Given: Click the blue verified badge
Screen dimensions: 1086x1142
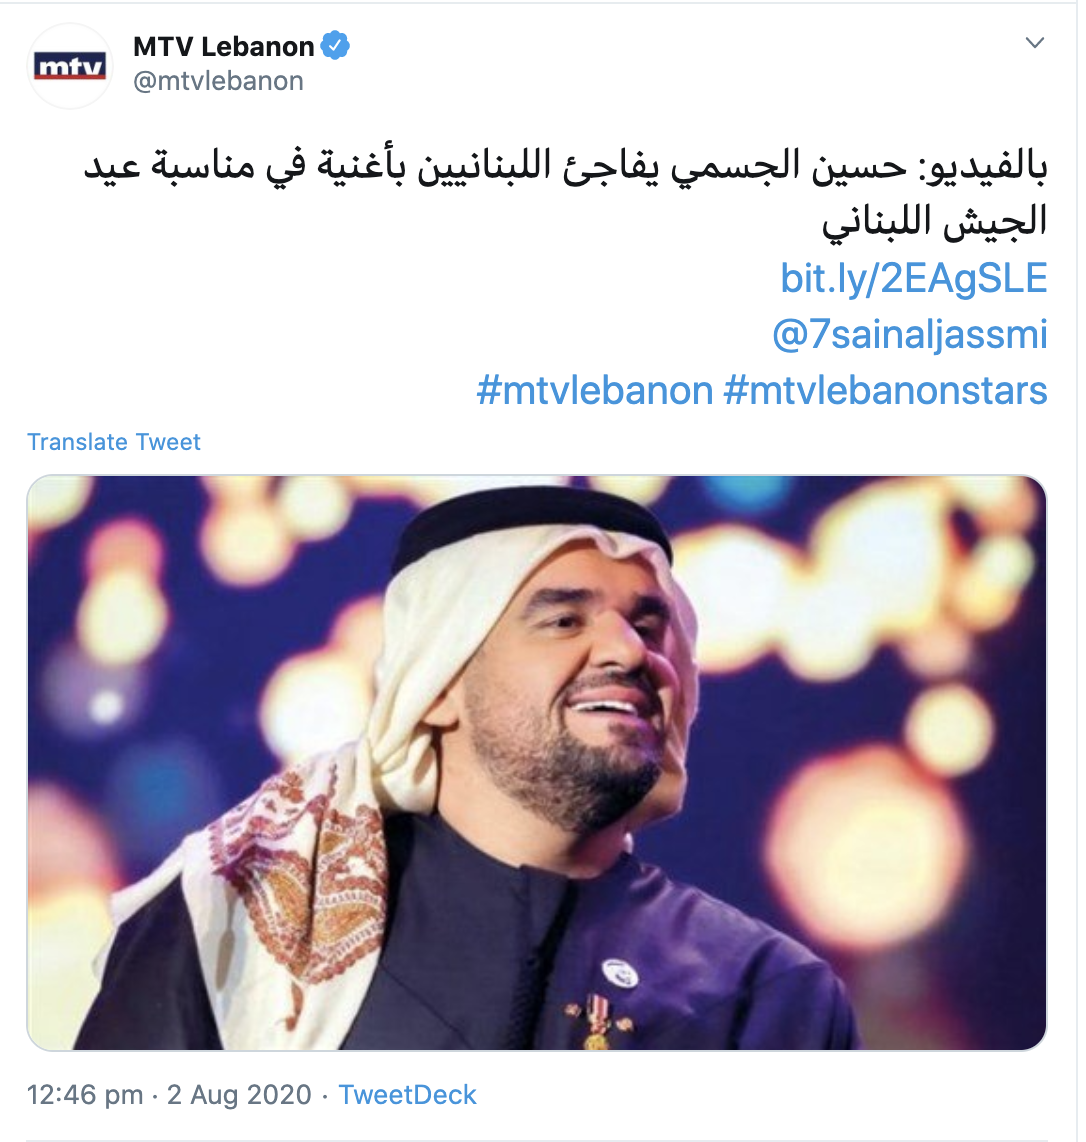Looking at the screenshot, I should (336, 46).
